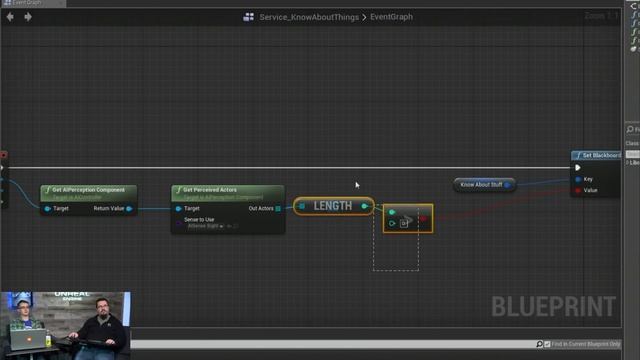Click the Sense to Use input pin

click(x=178, y=223)
